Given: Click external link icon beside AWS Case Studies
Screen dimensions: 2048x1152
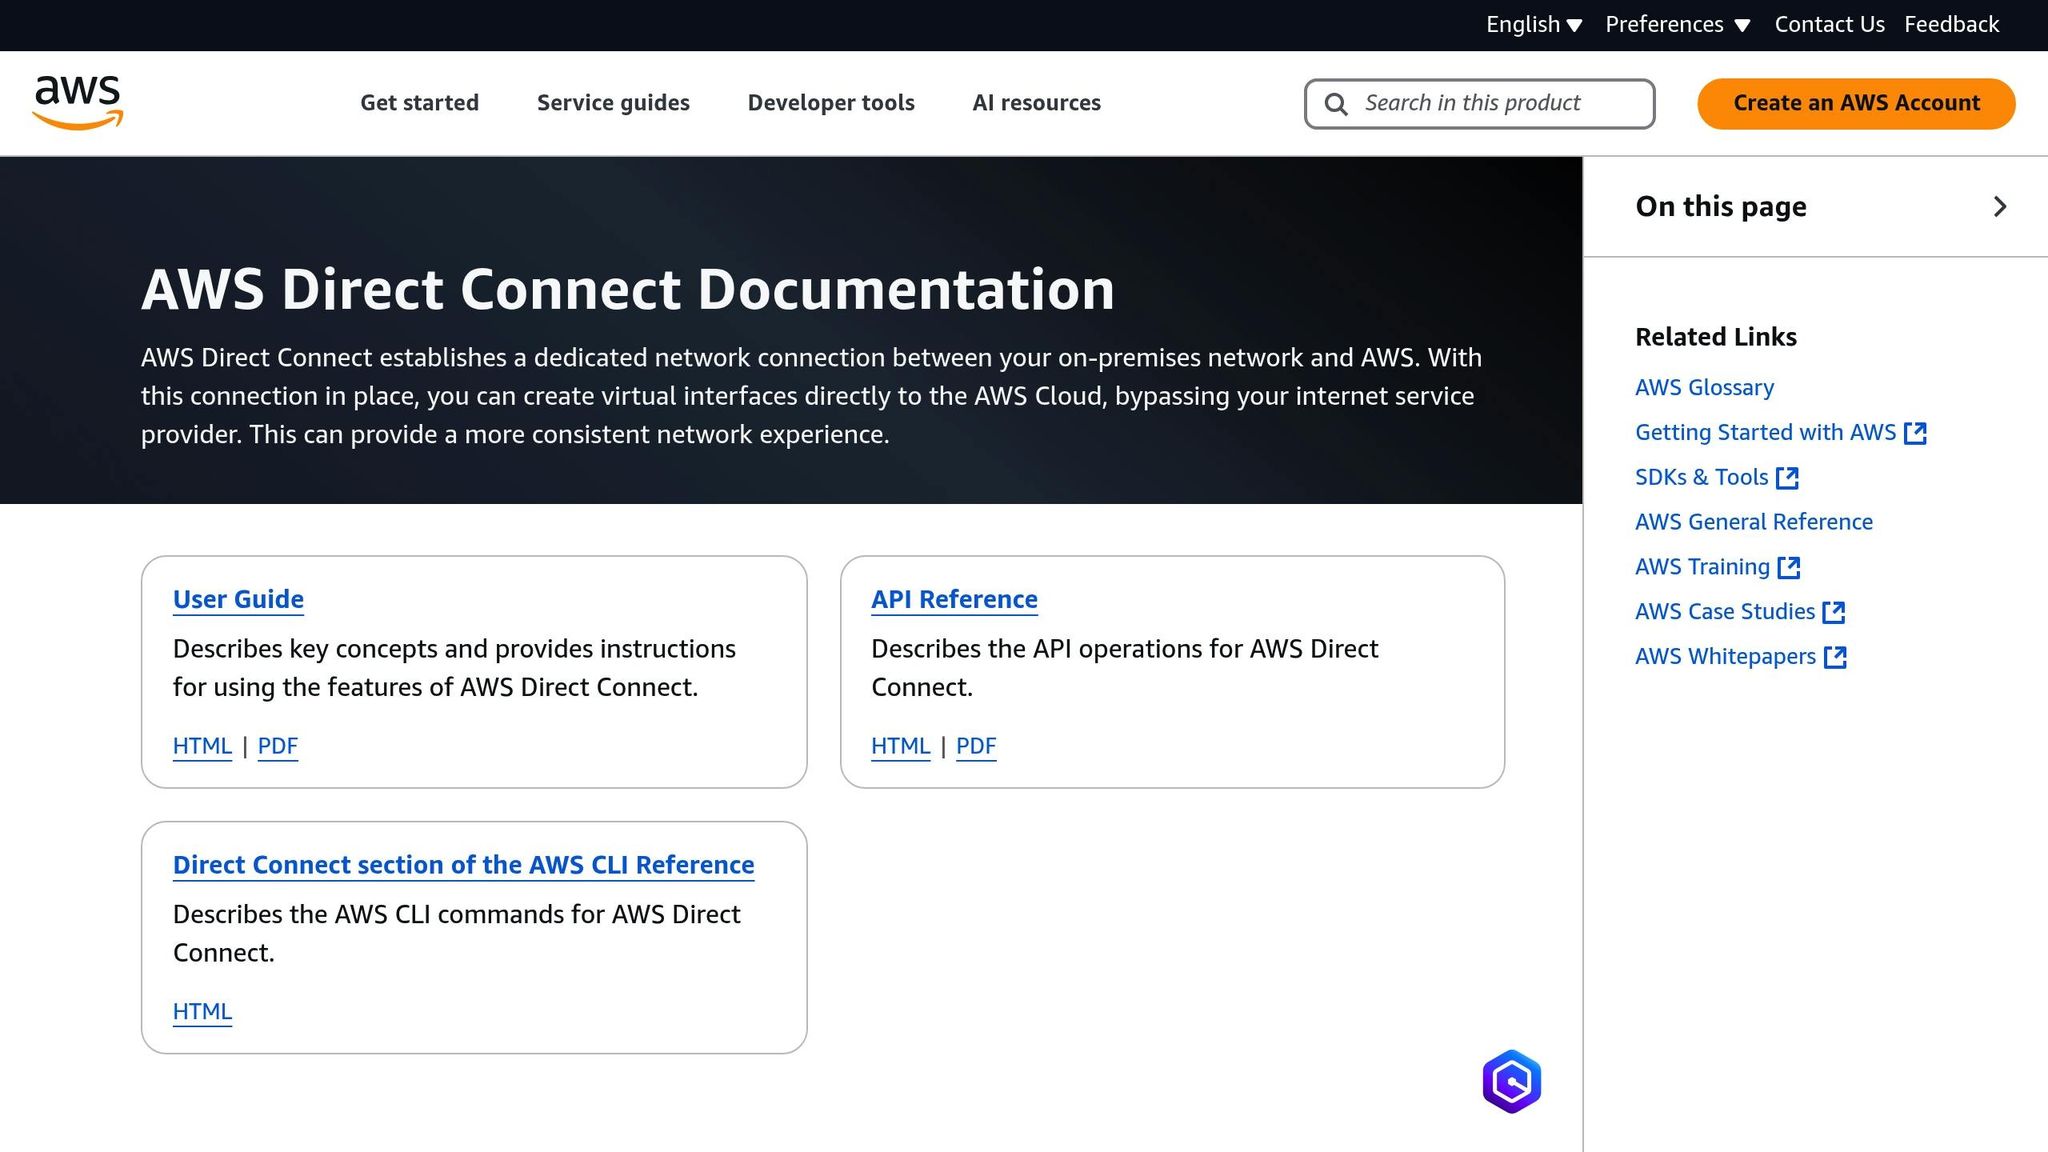Looking at the screenshot, I should pyautogui.click(x=1834, y=612).
